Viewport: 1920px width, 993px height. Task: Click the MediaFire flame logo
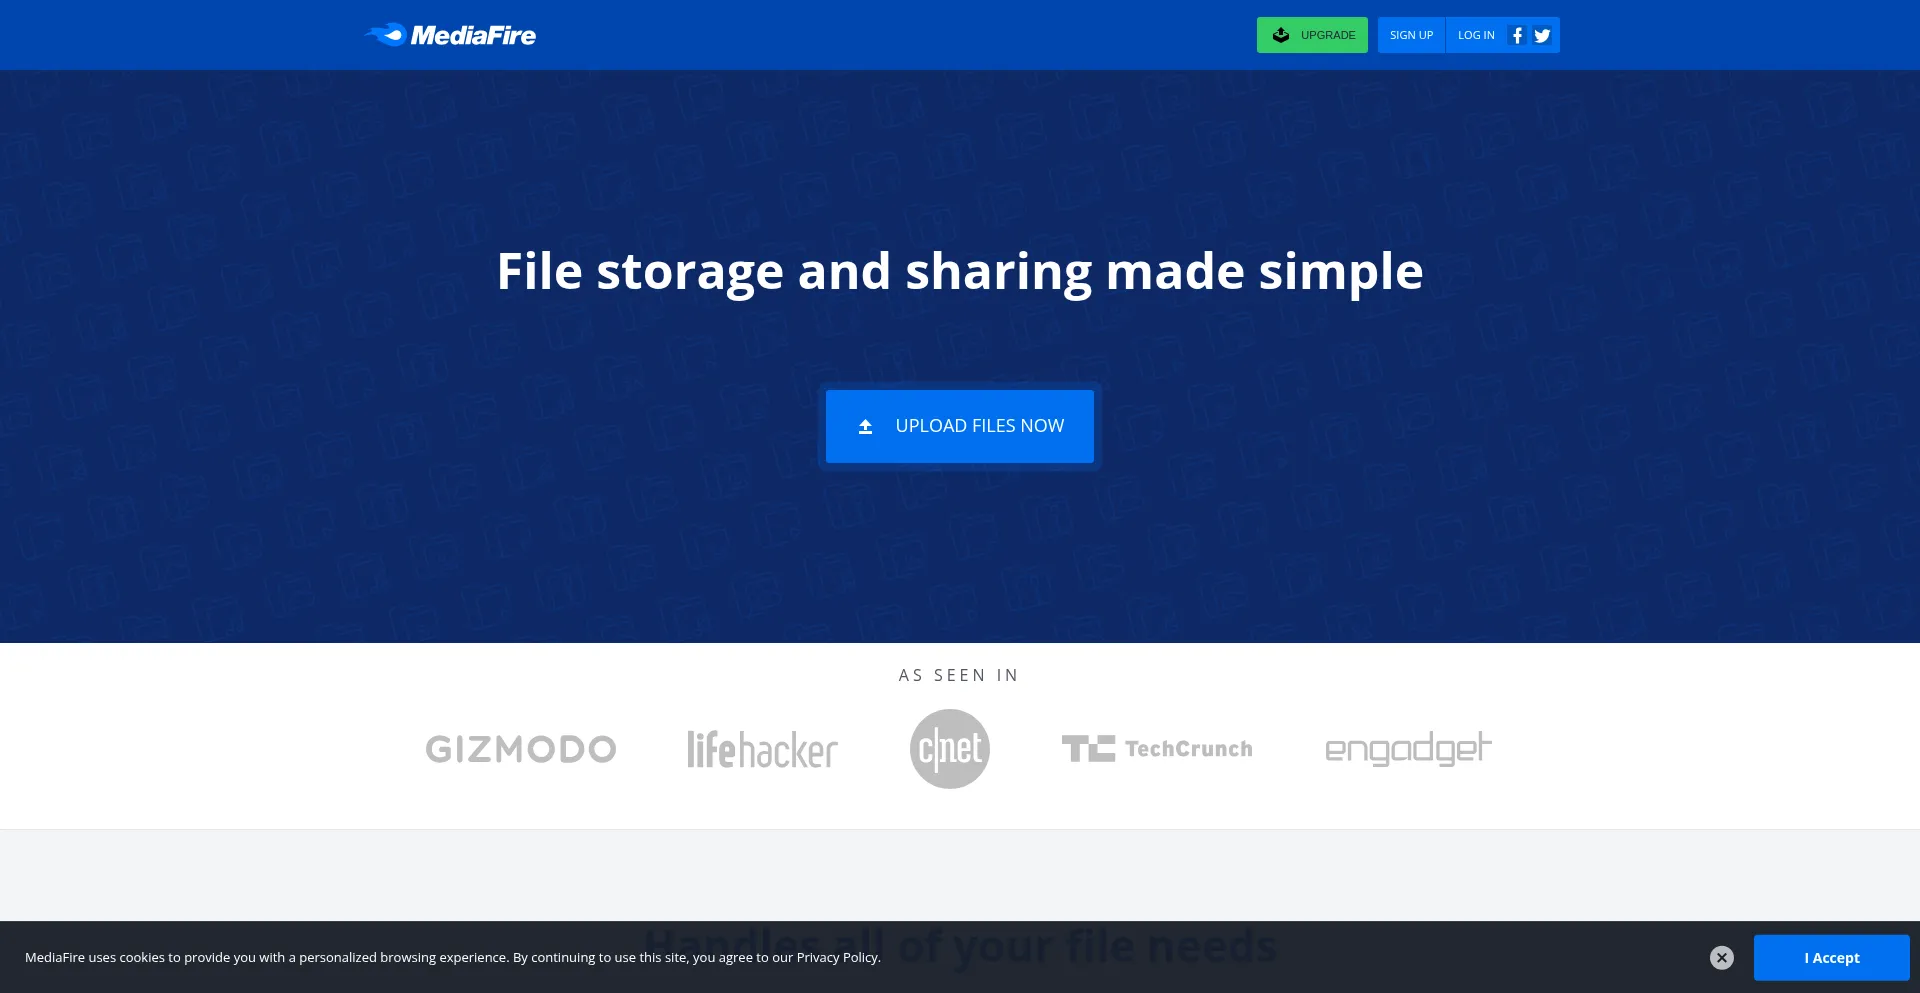pyautogui.click(x=385, y=35)
